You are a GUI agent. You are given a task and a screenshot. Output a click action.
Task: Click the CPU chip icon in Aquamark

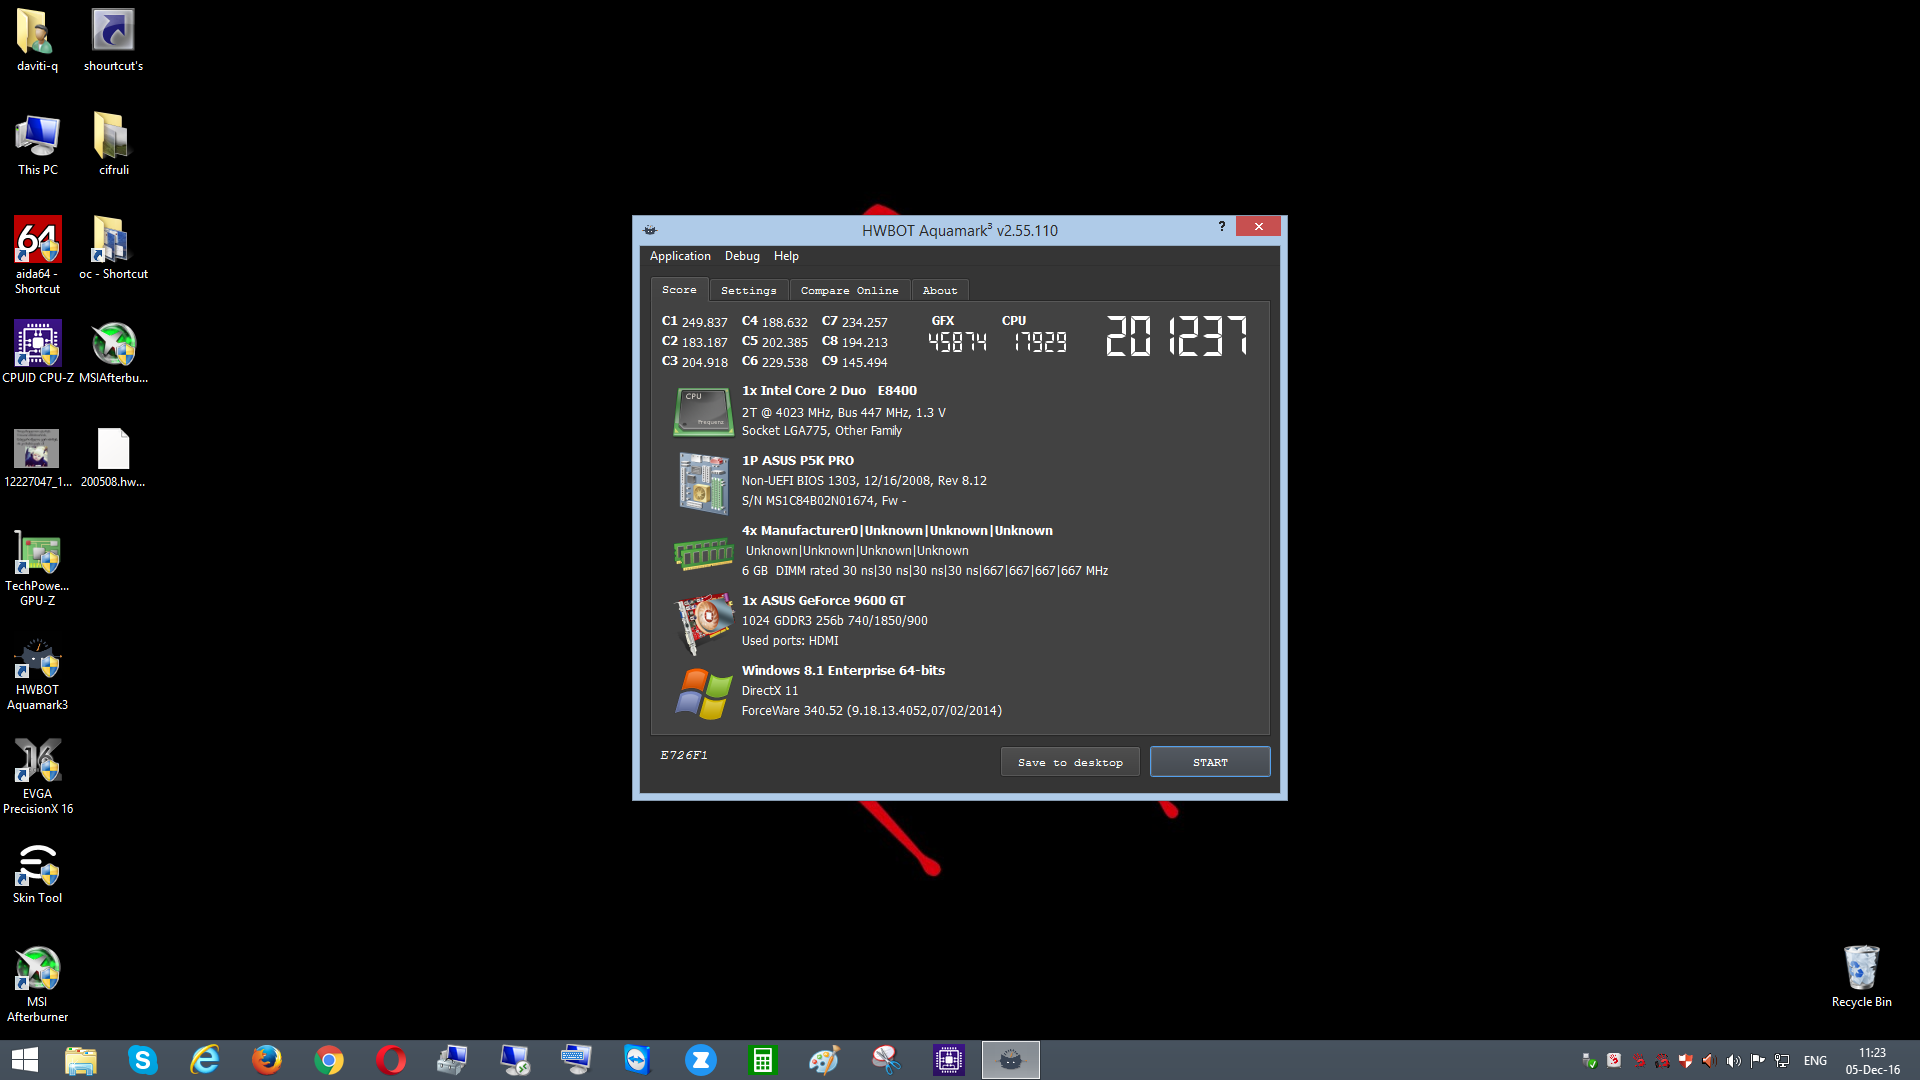pos(703,411)
